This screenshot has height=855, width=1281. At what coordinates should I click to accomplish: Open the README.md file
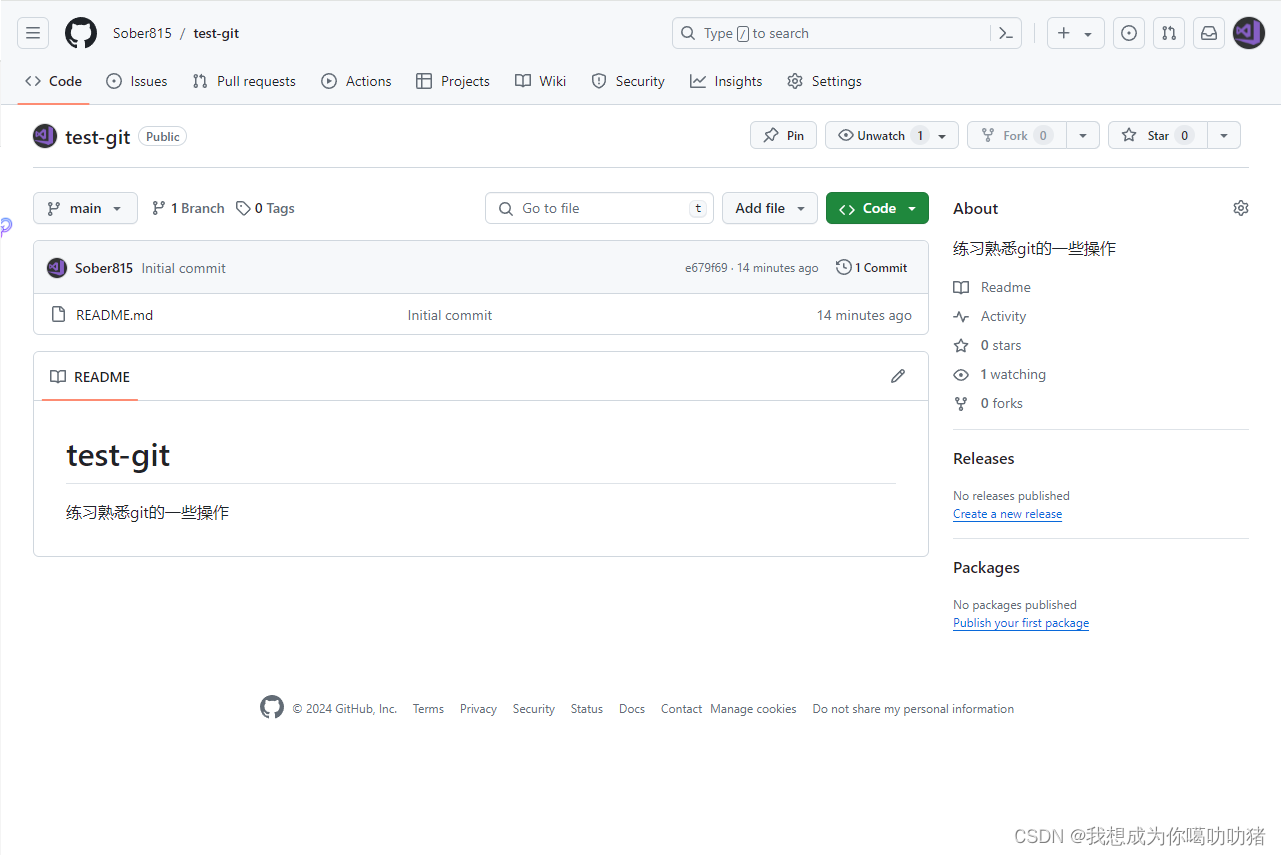pos(115,315)
